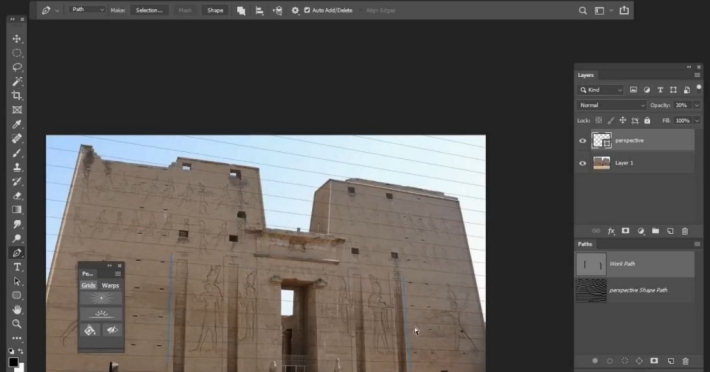Switch to the Warps tab

pos(110,286)
